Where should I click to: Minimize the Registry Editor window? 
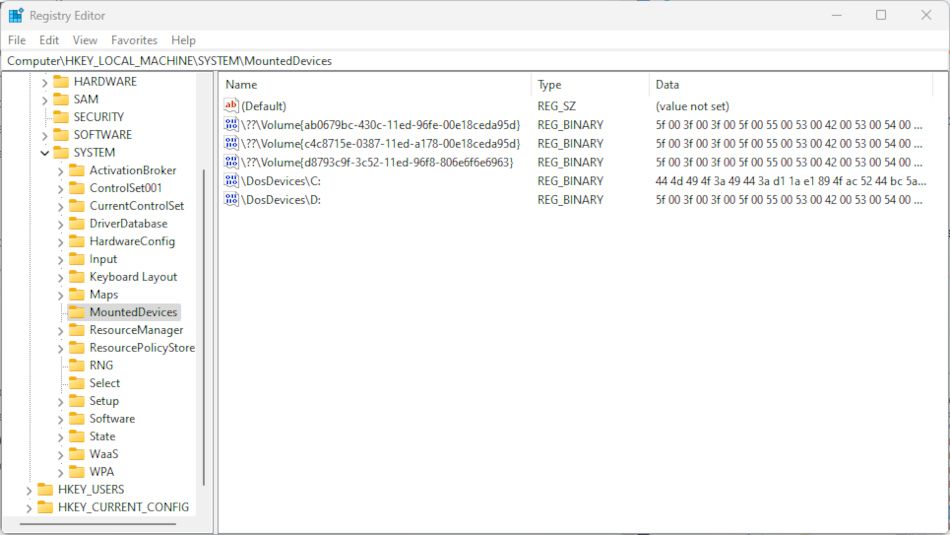[x=837, y=15]
